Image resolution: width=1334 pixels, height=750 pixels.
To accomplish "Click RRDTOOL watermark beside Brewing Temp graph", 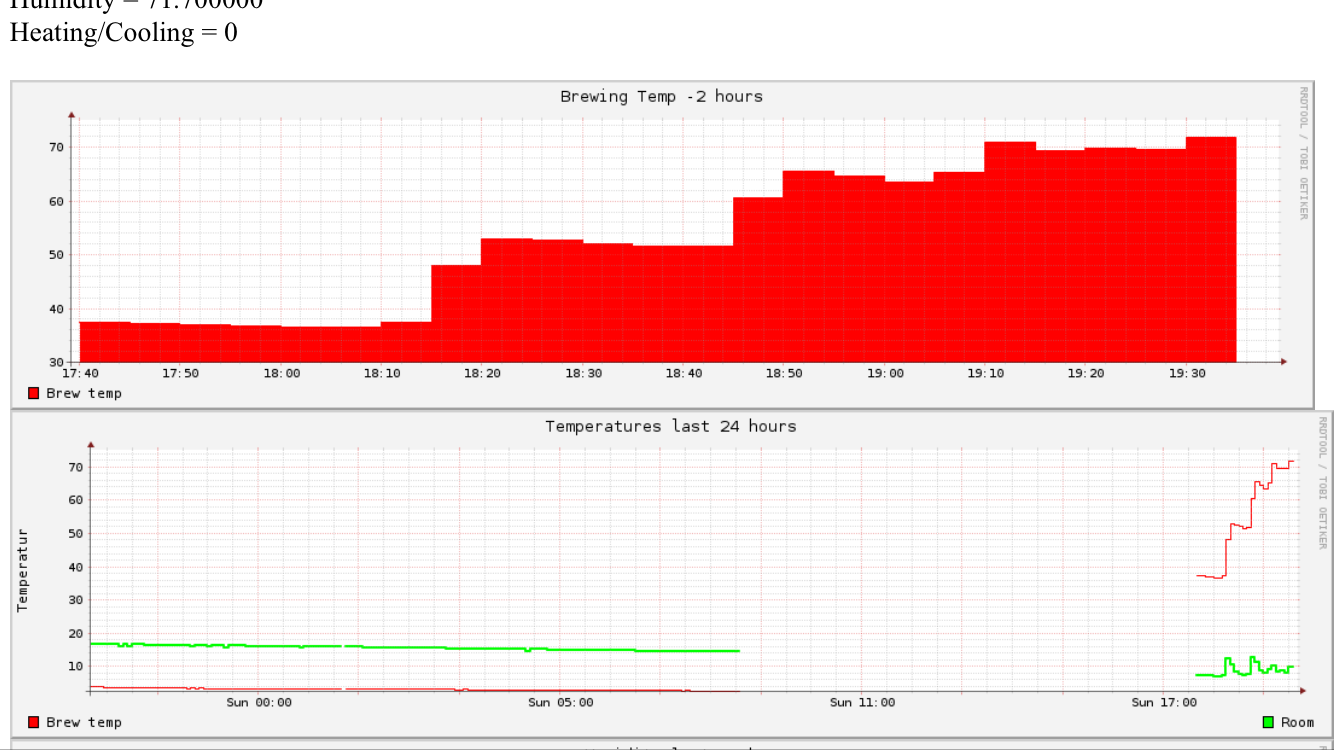I will click(1303, 152).
